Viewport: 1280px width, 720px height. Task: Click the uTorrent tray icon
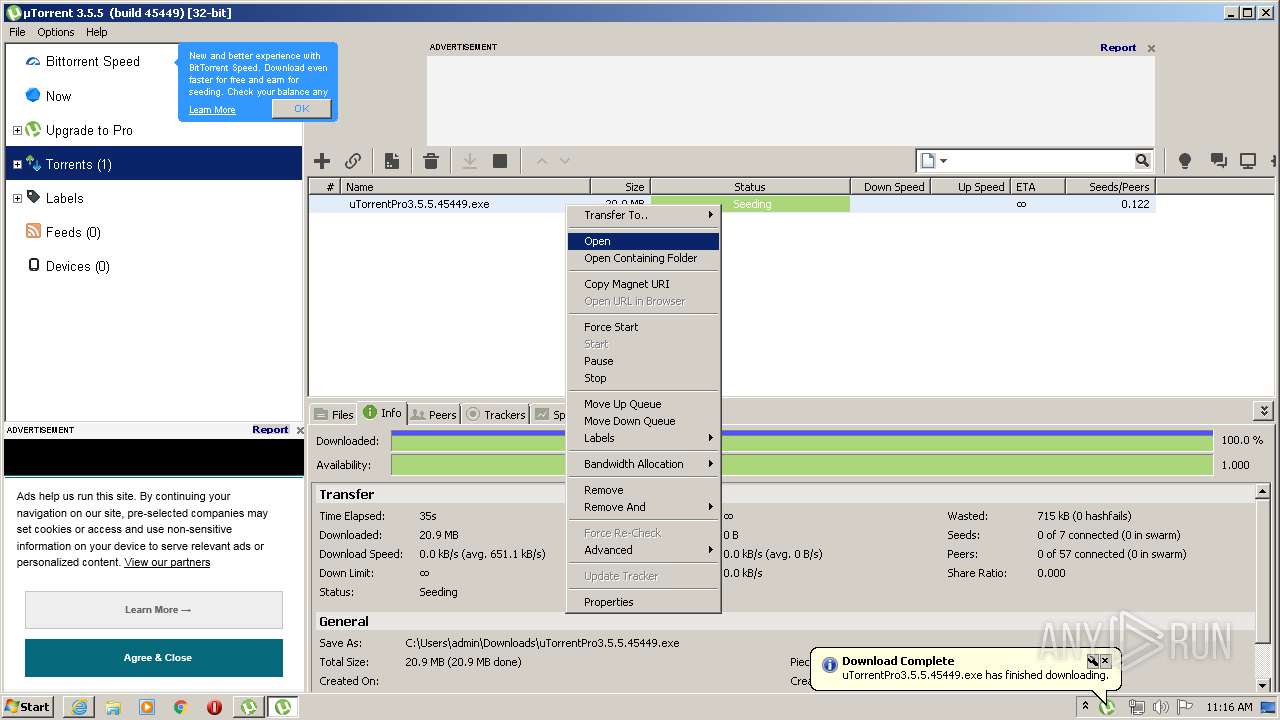[1108, 707]
